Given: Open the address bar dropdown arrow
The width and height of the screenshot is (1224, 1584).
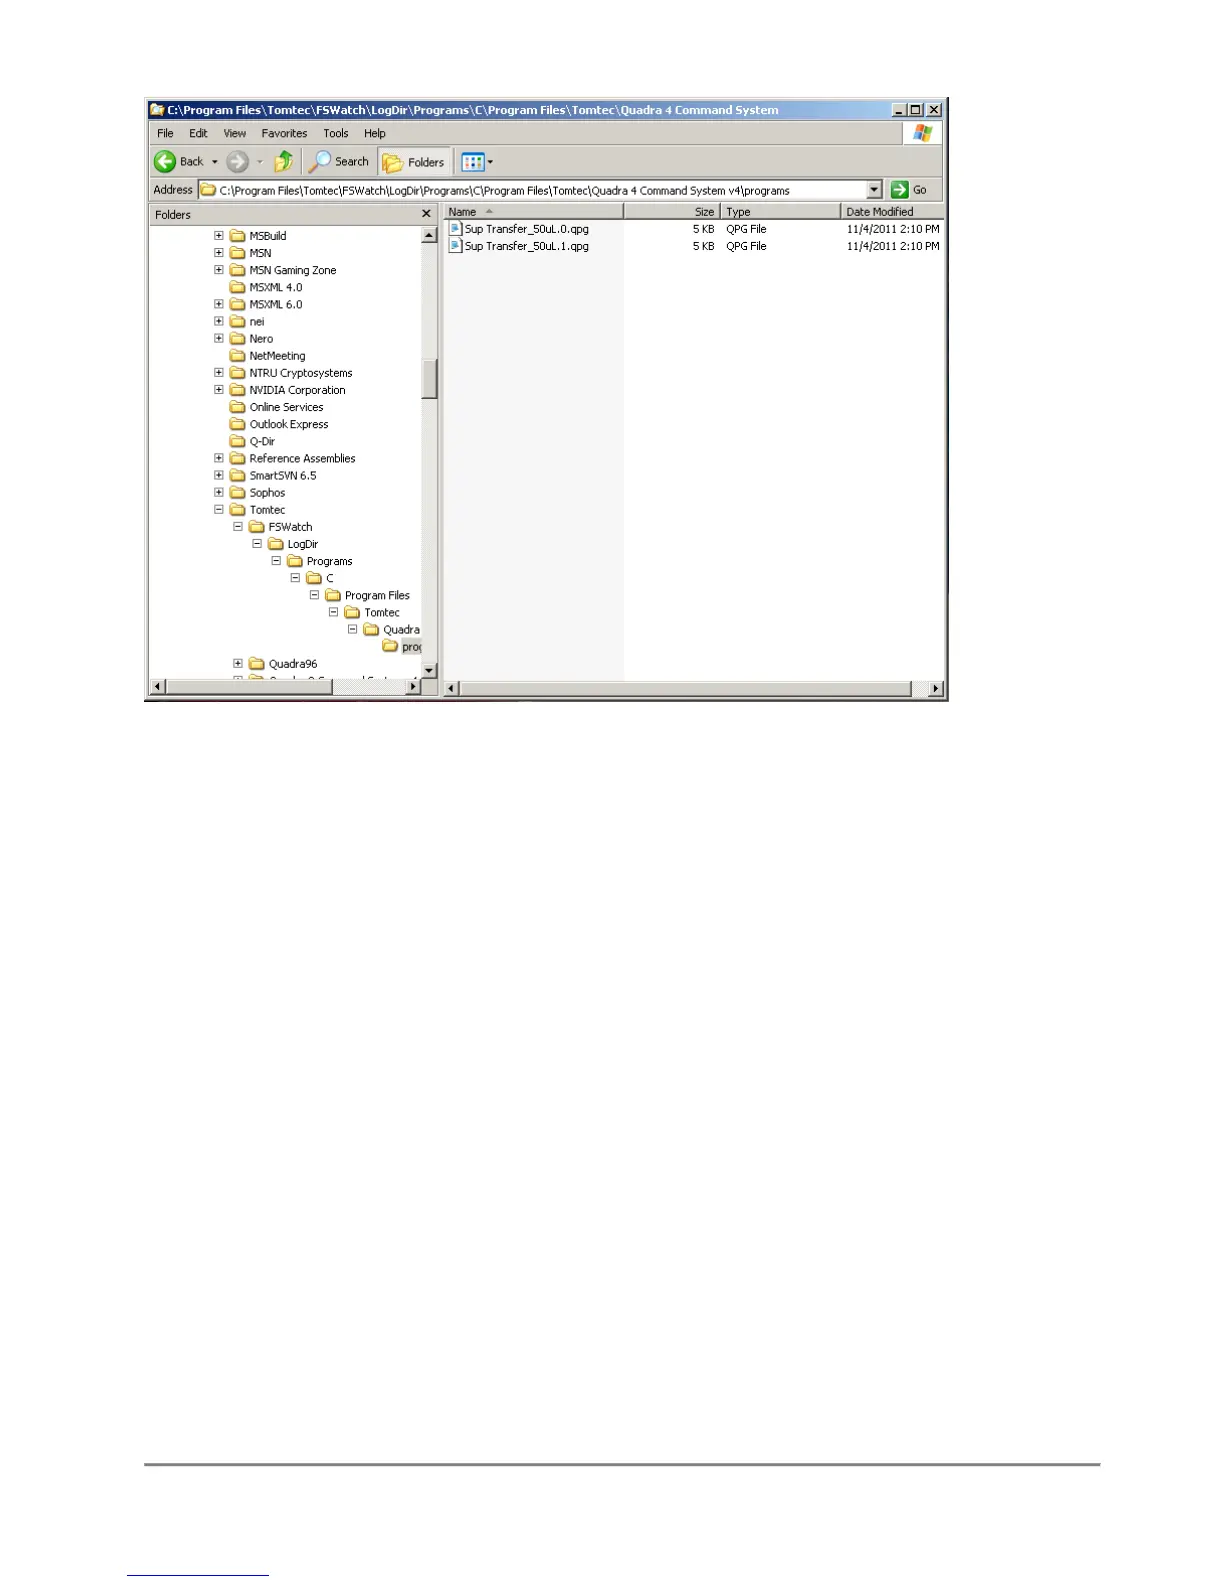Looking at the screenshot, I should pos(874,190).
